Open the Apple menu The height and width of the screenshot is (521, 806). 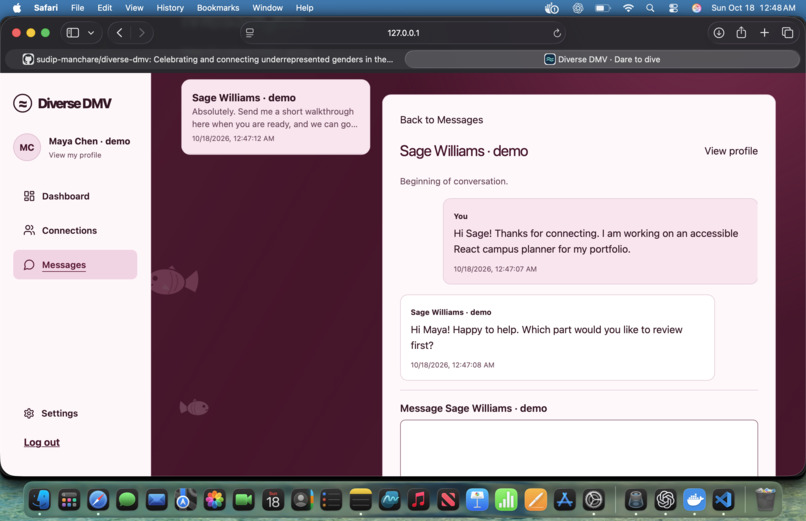(17, 8)
